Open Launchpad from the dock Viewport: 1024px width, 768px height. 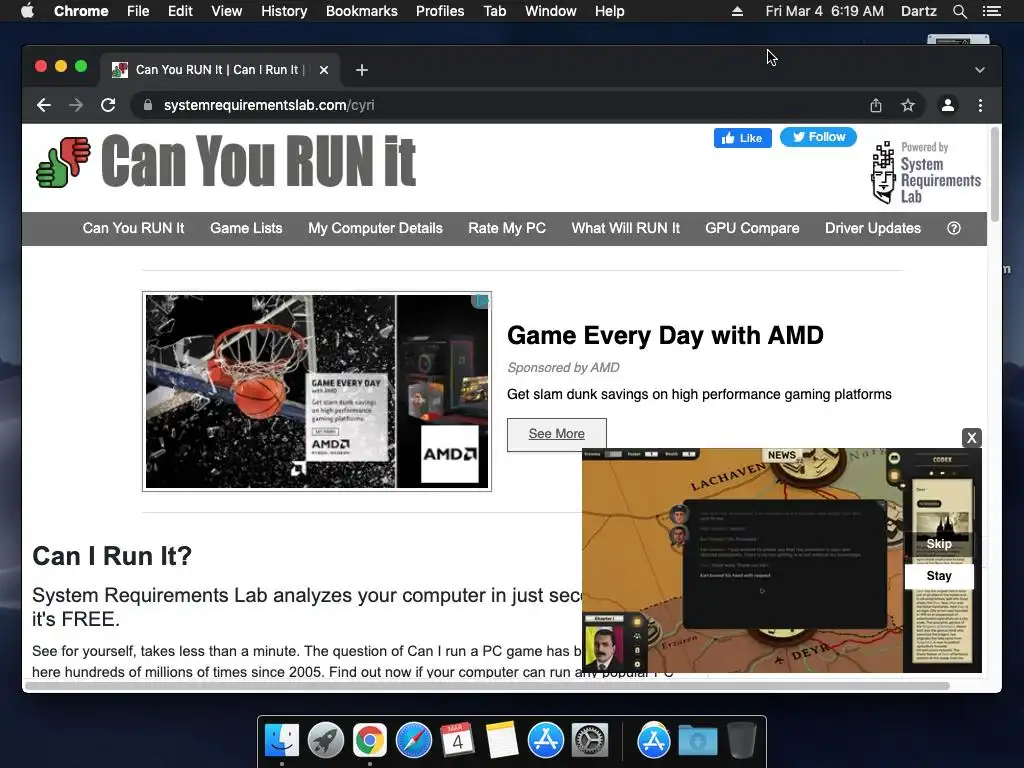(326, 741)
